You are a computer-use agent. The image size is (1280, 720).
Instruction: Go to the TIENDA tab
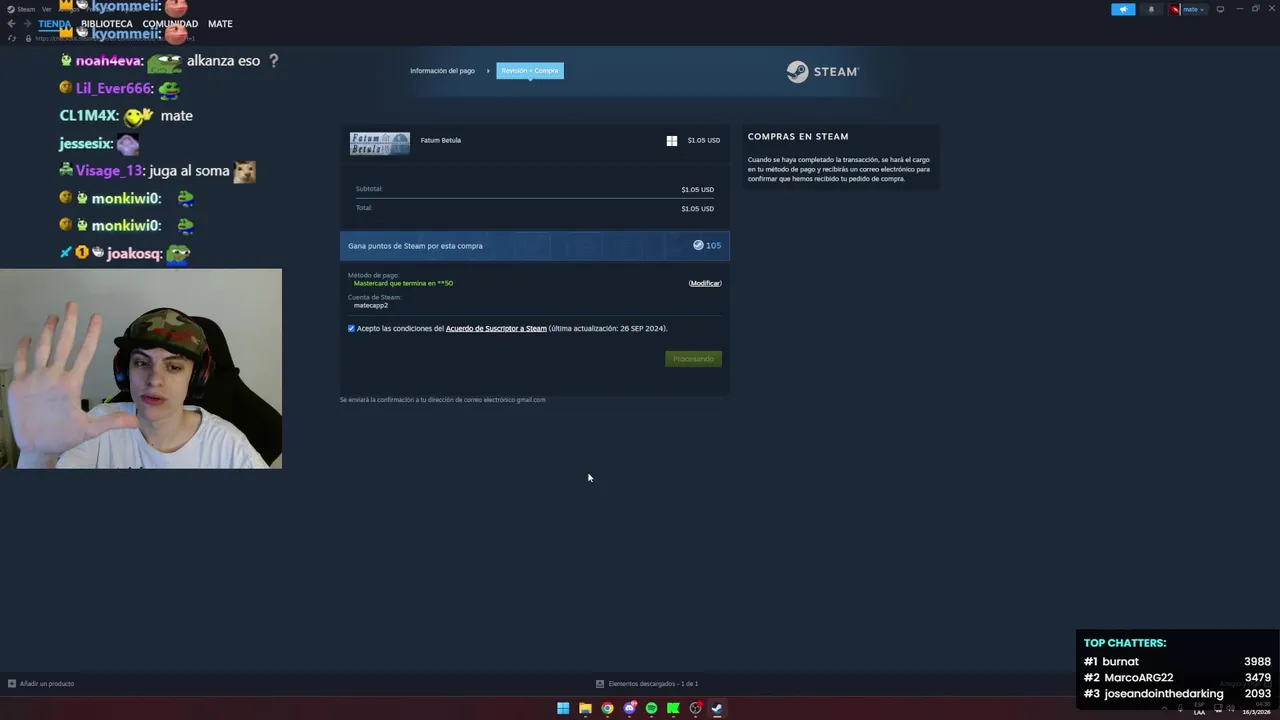55,24
